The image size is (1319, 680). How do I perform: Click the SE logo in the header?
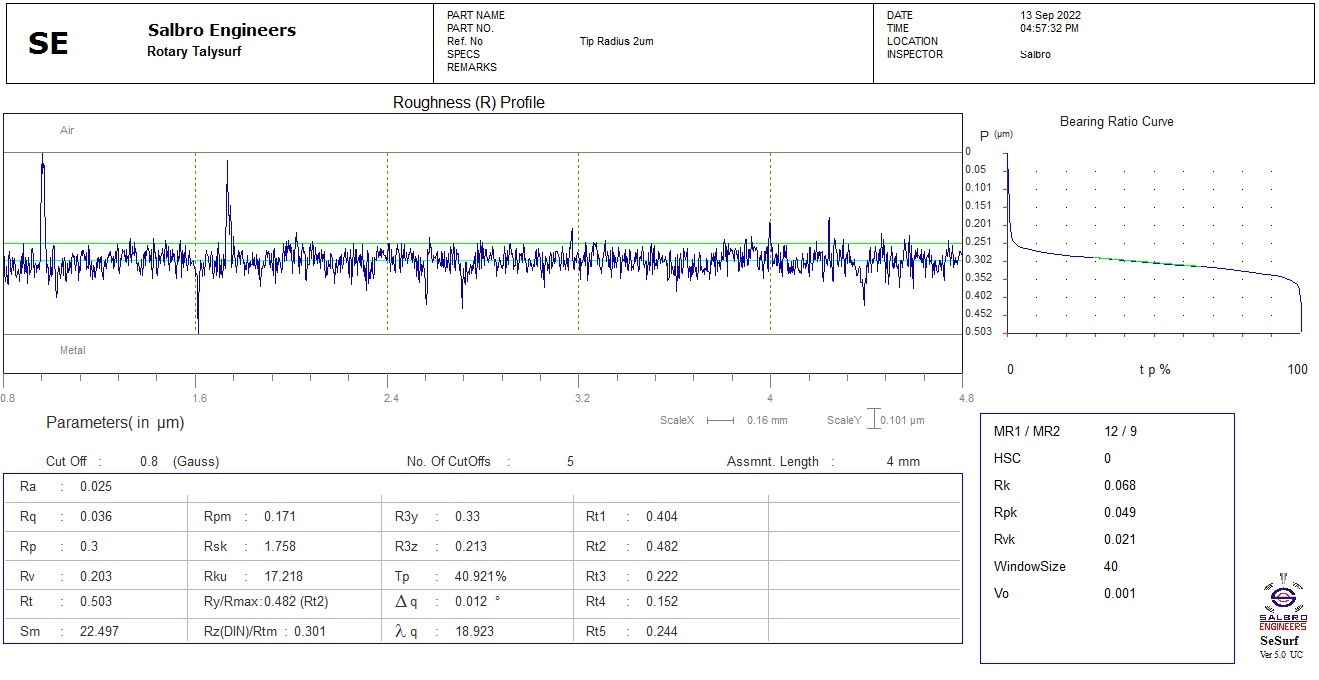tap(48, 44)
